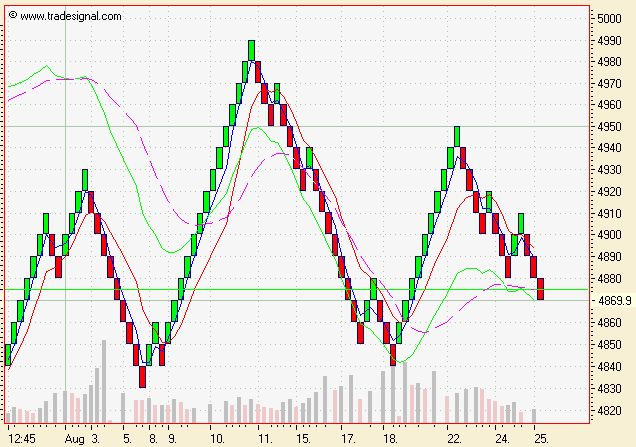Select the 4960 price axis label
This screenshot has height=447, width=636.
609,105
